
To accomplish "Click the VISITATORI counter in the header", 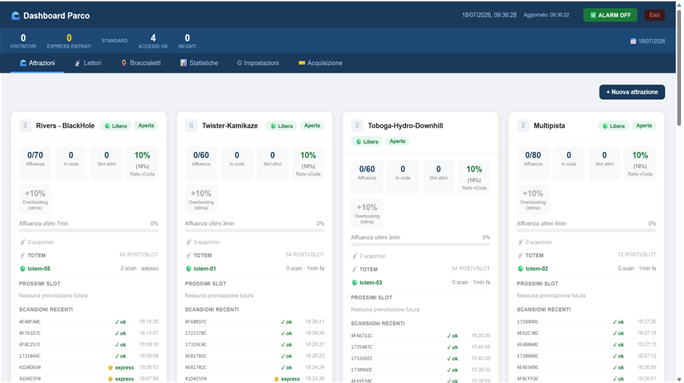I will tap(23, 41).
